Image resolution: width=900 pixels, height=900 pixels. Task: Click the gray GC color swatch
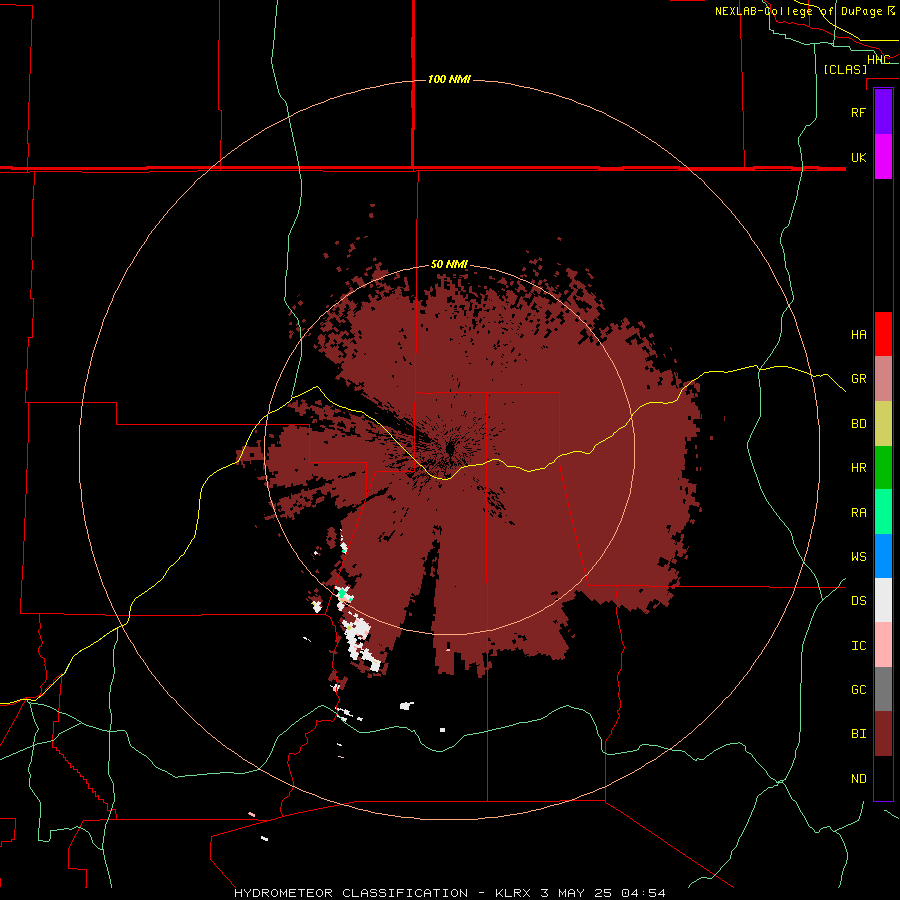pyautogui.click(x=883, y=689)
